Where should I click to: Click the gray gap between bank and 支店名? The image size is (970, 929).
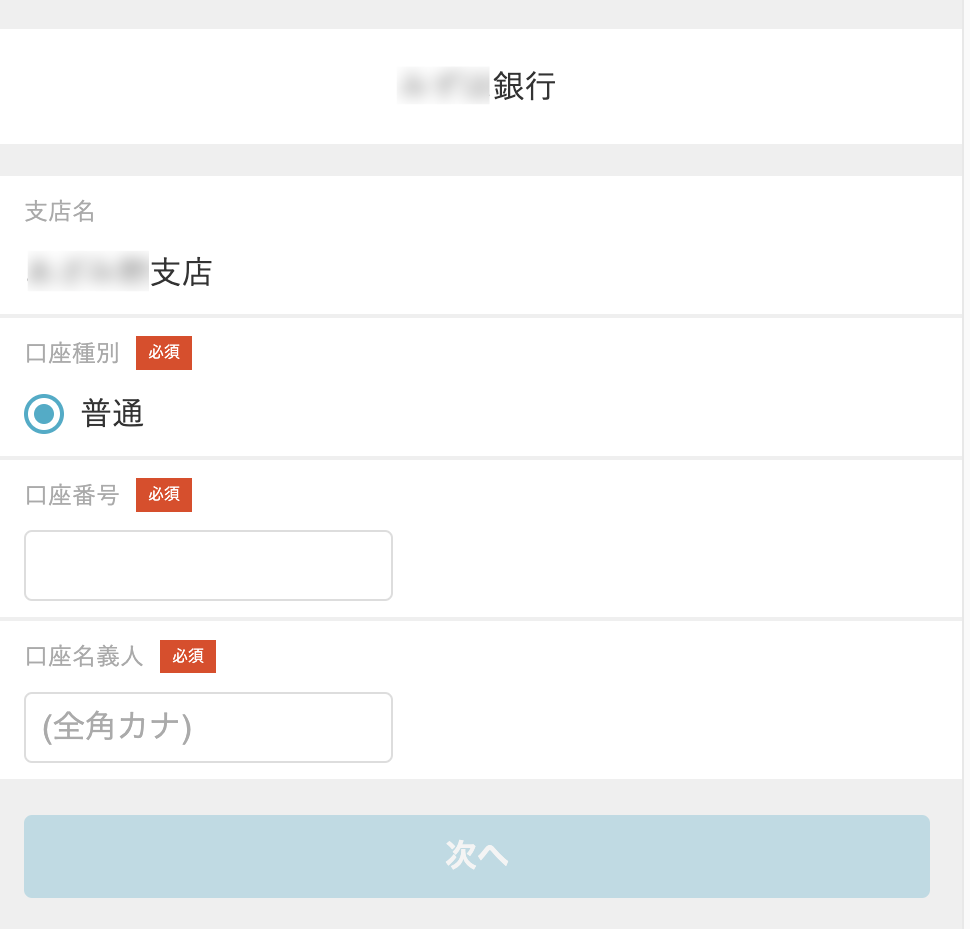[x=480, y=160]
